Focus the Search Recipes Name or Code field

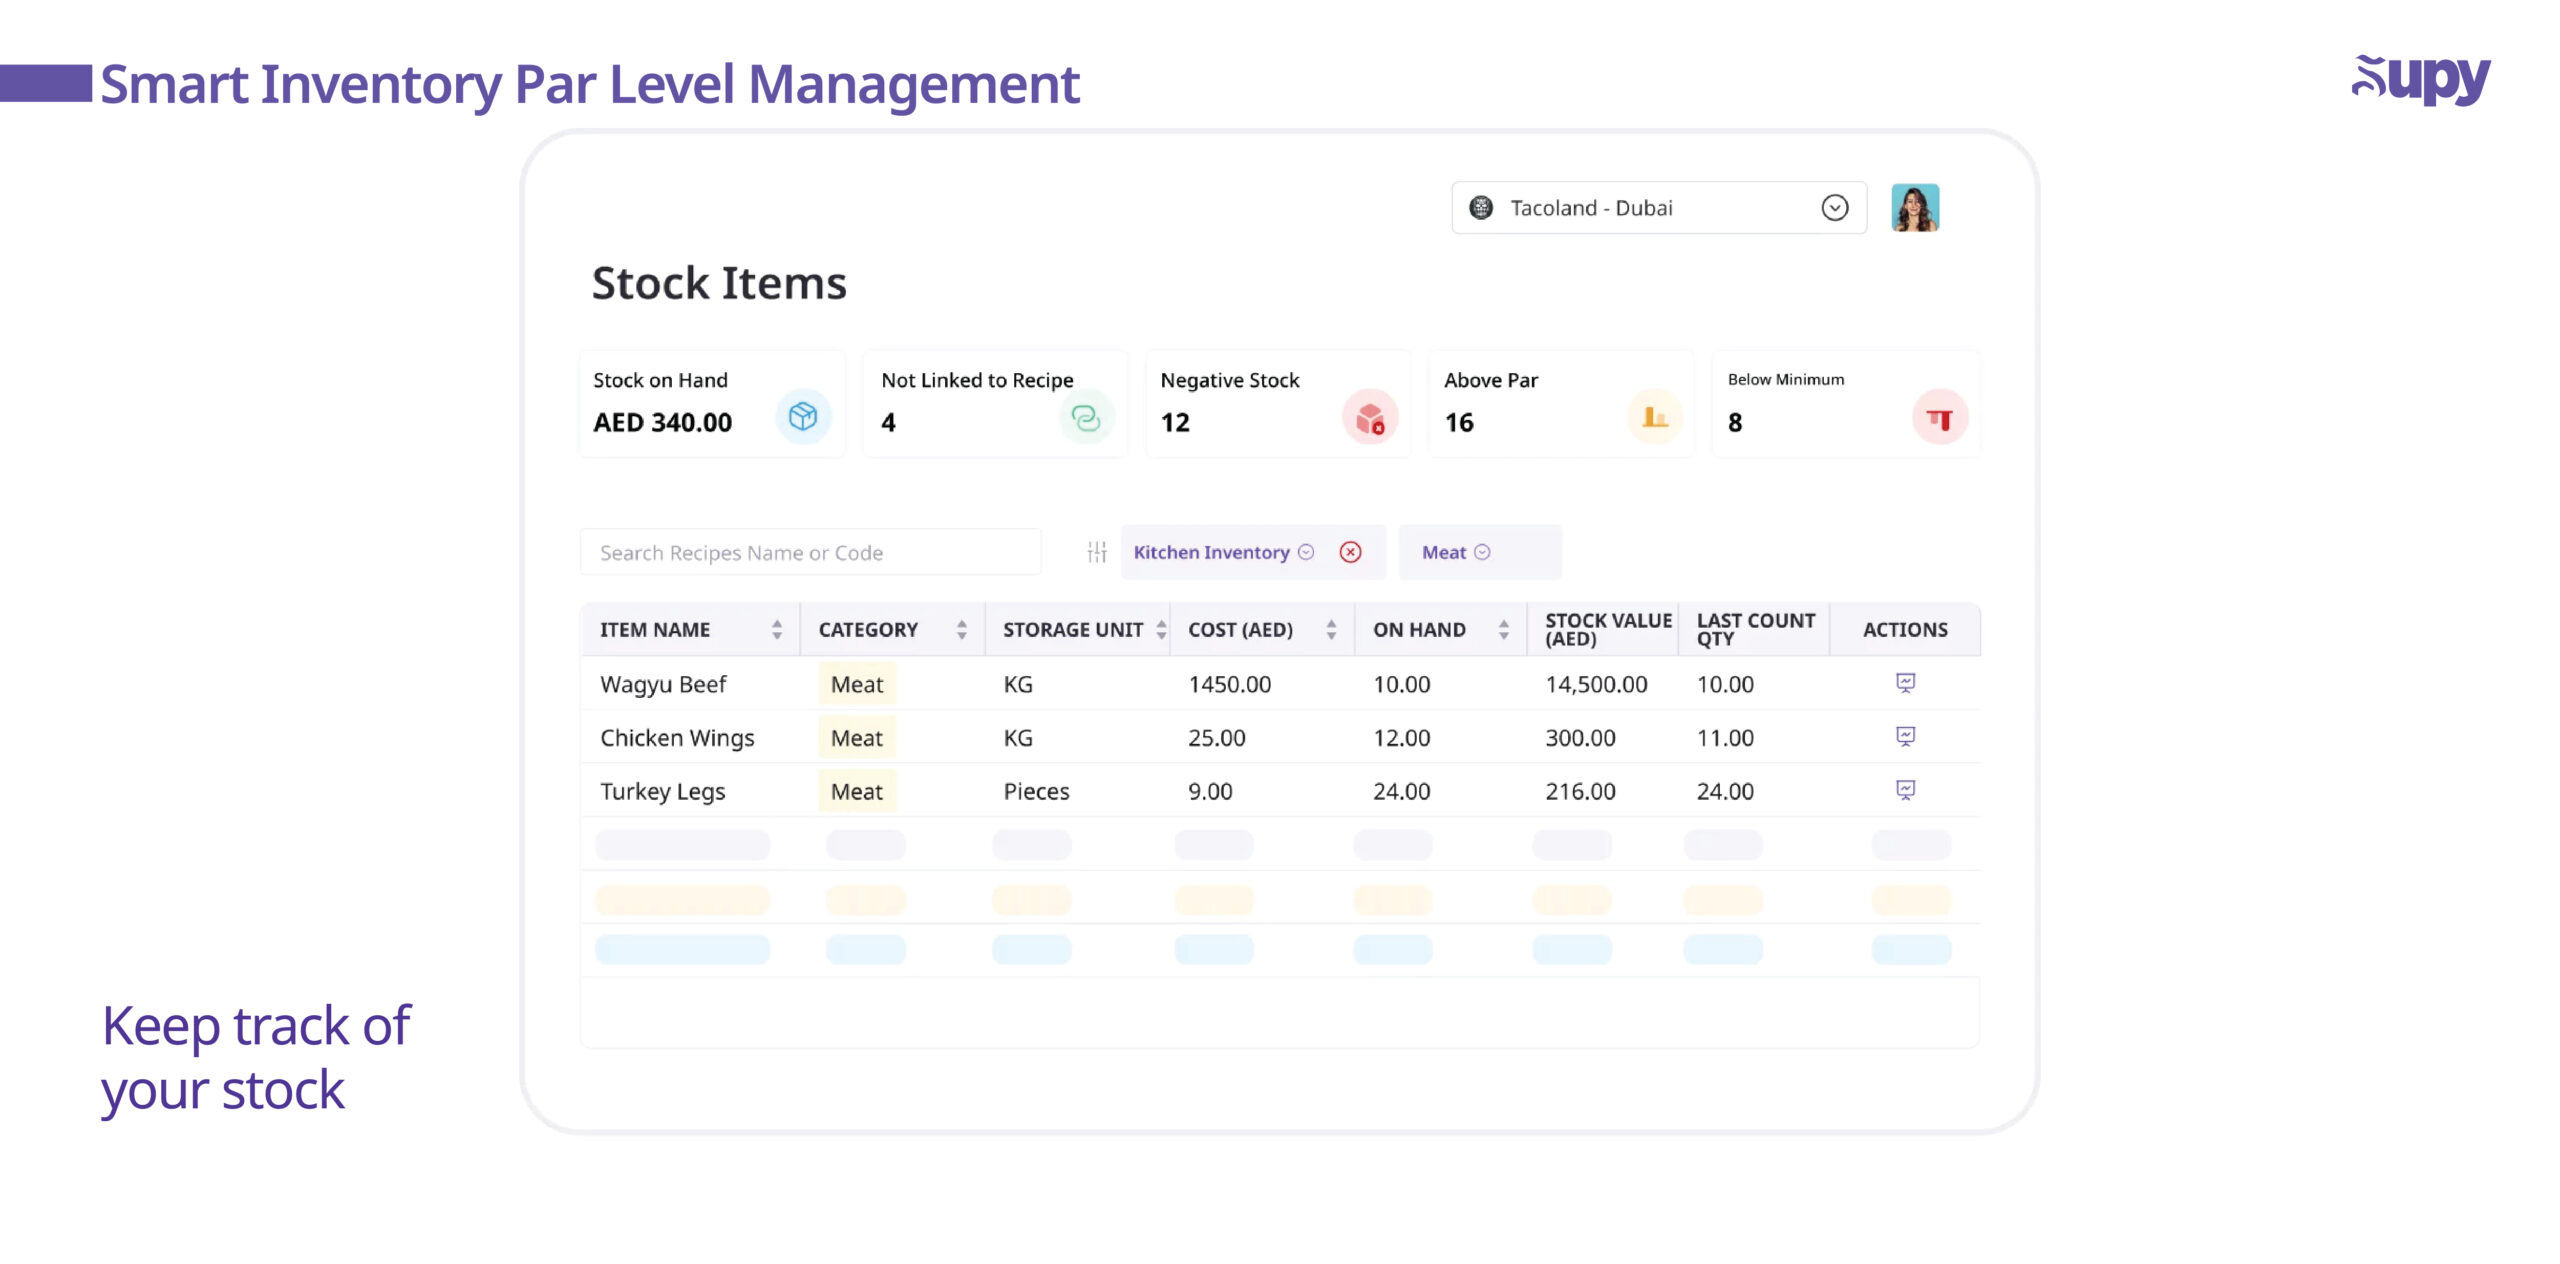pos(810,552)
